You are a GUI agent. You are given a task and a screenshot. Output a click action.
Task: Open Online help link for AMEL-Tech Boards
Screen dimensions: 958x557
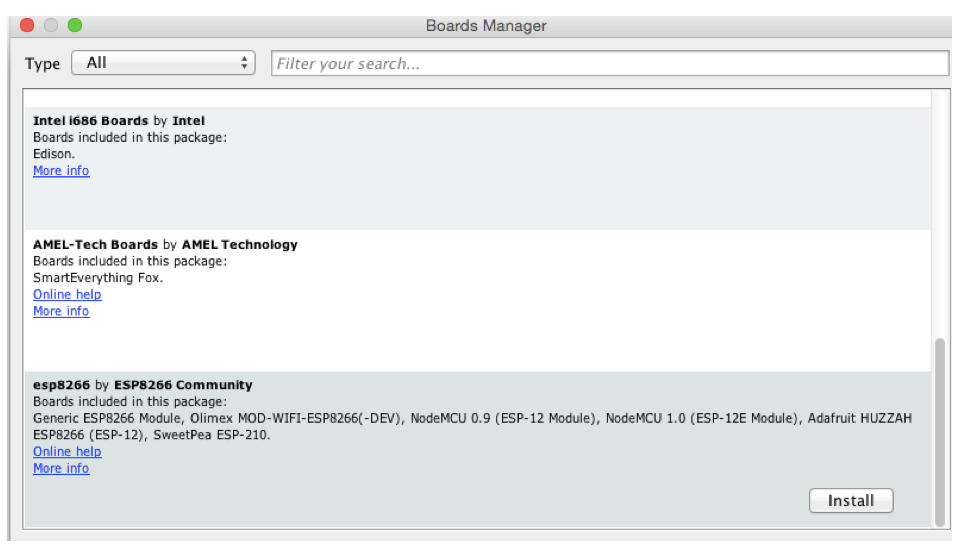(x=67, y=294)
